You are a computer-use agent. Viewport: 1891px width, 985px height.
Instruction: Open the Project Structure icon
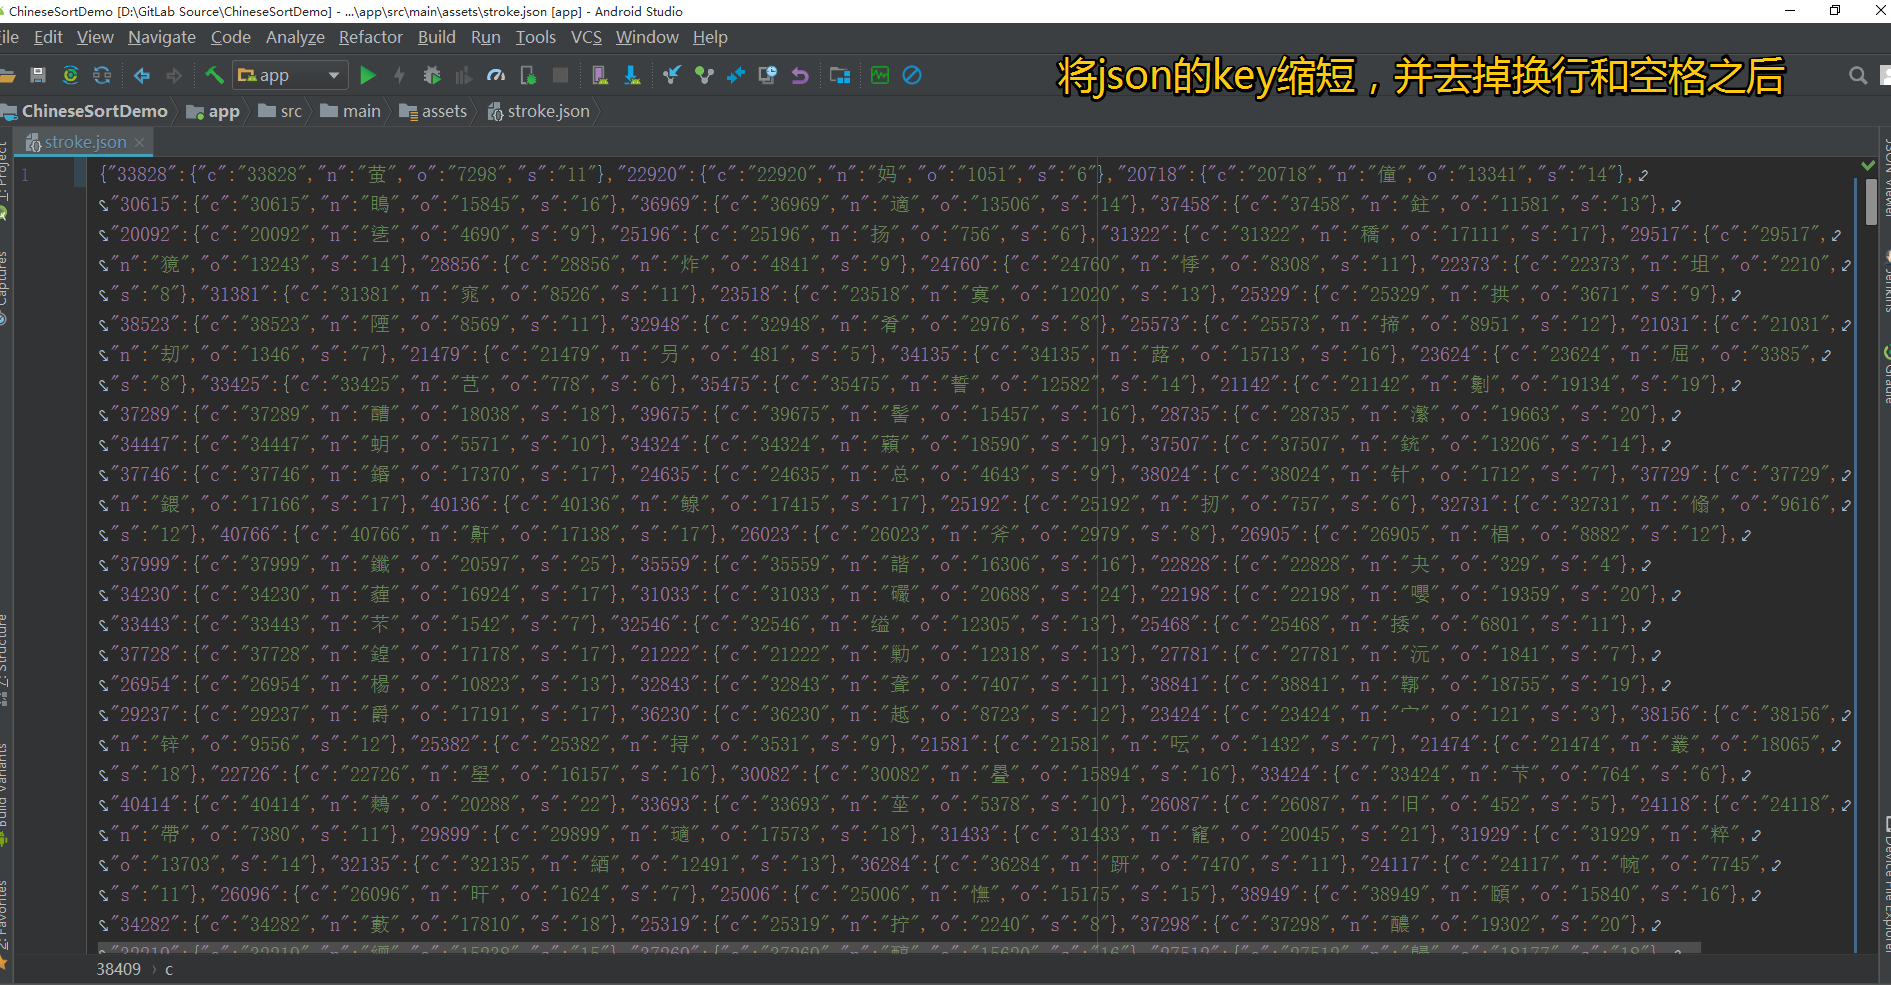point(840,75)
